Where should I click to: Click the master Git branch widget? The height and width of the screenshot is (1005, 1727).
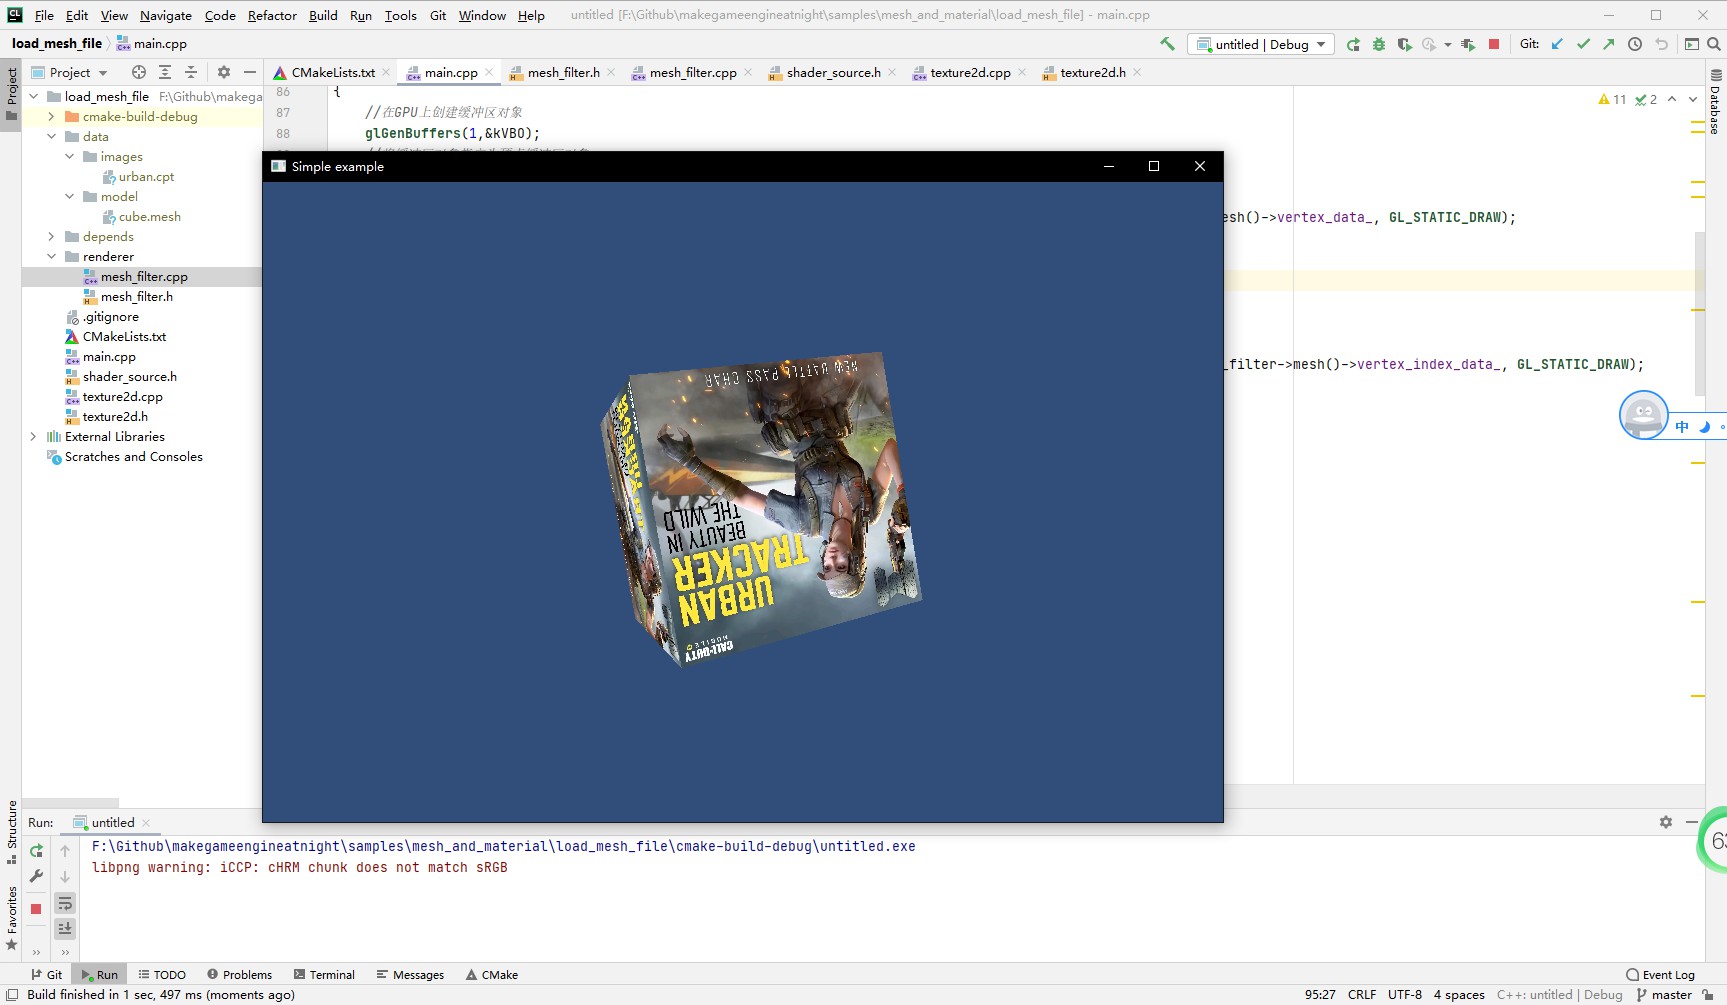tap(1664, 995)
